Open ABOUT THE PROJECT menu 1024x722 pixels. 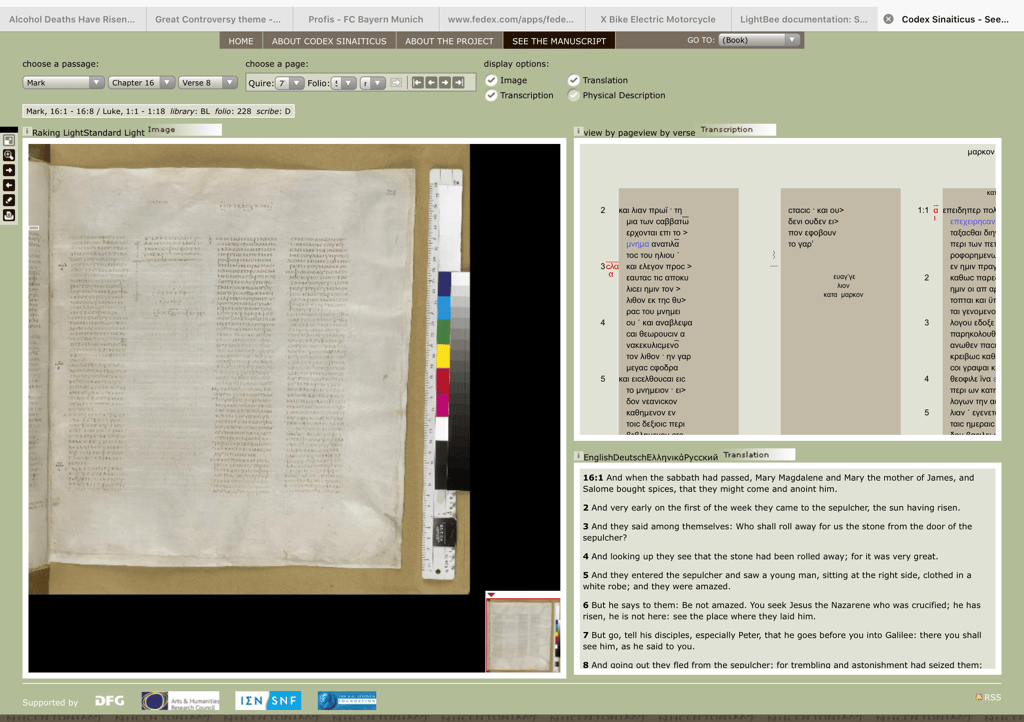tap(449, 40)
